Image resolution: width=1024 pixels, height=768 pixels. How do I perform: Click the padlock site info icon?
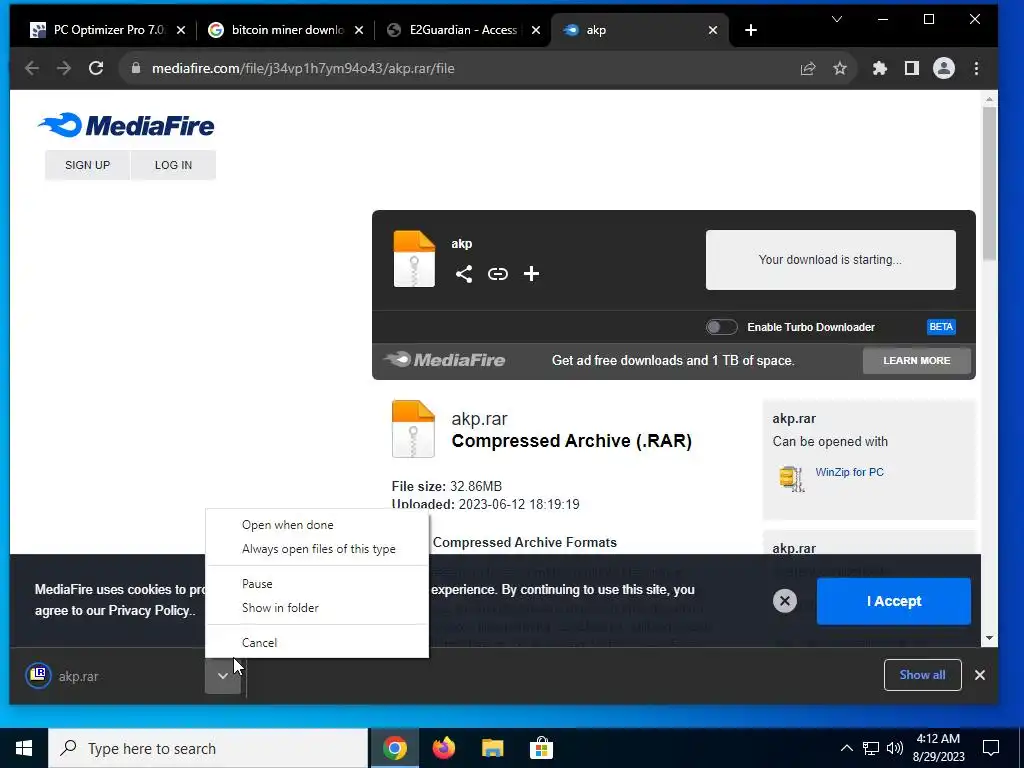136,68
